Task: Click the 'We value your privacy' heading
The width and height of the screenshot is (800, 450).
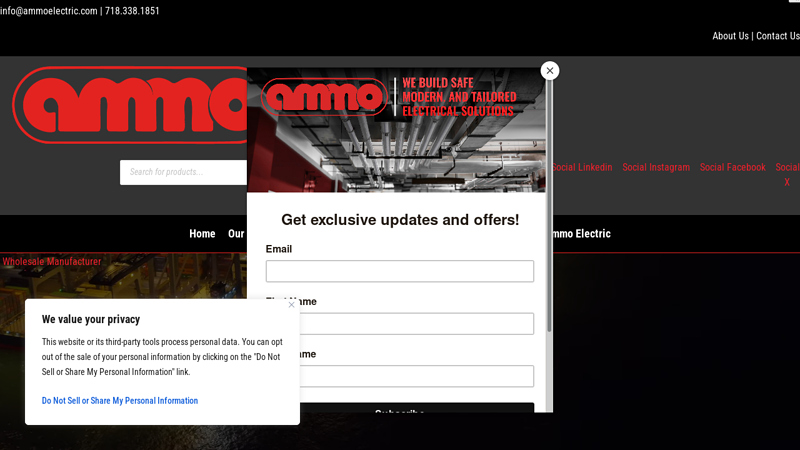Action: [x=91, y=319]
